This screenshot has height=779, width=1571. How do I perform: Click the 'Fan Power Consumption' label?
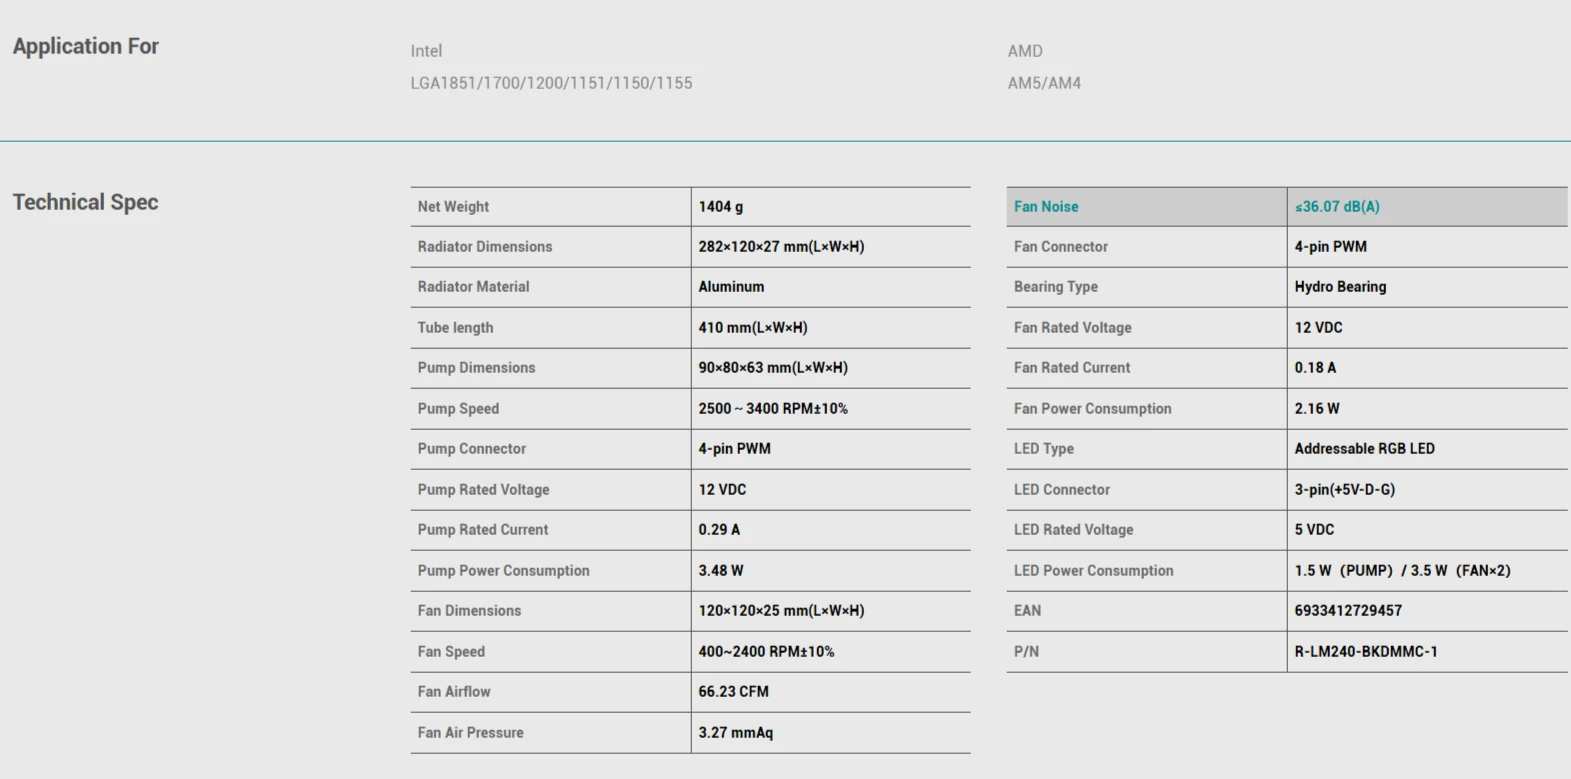[x=1093, y=409]
